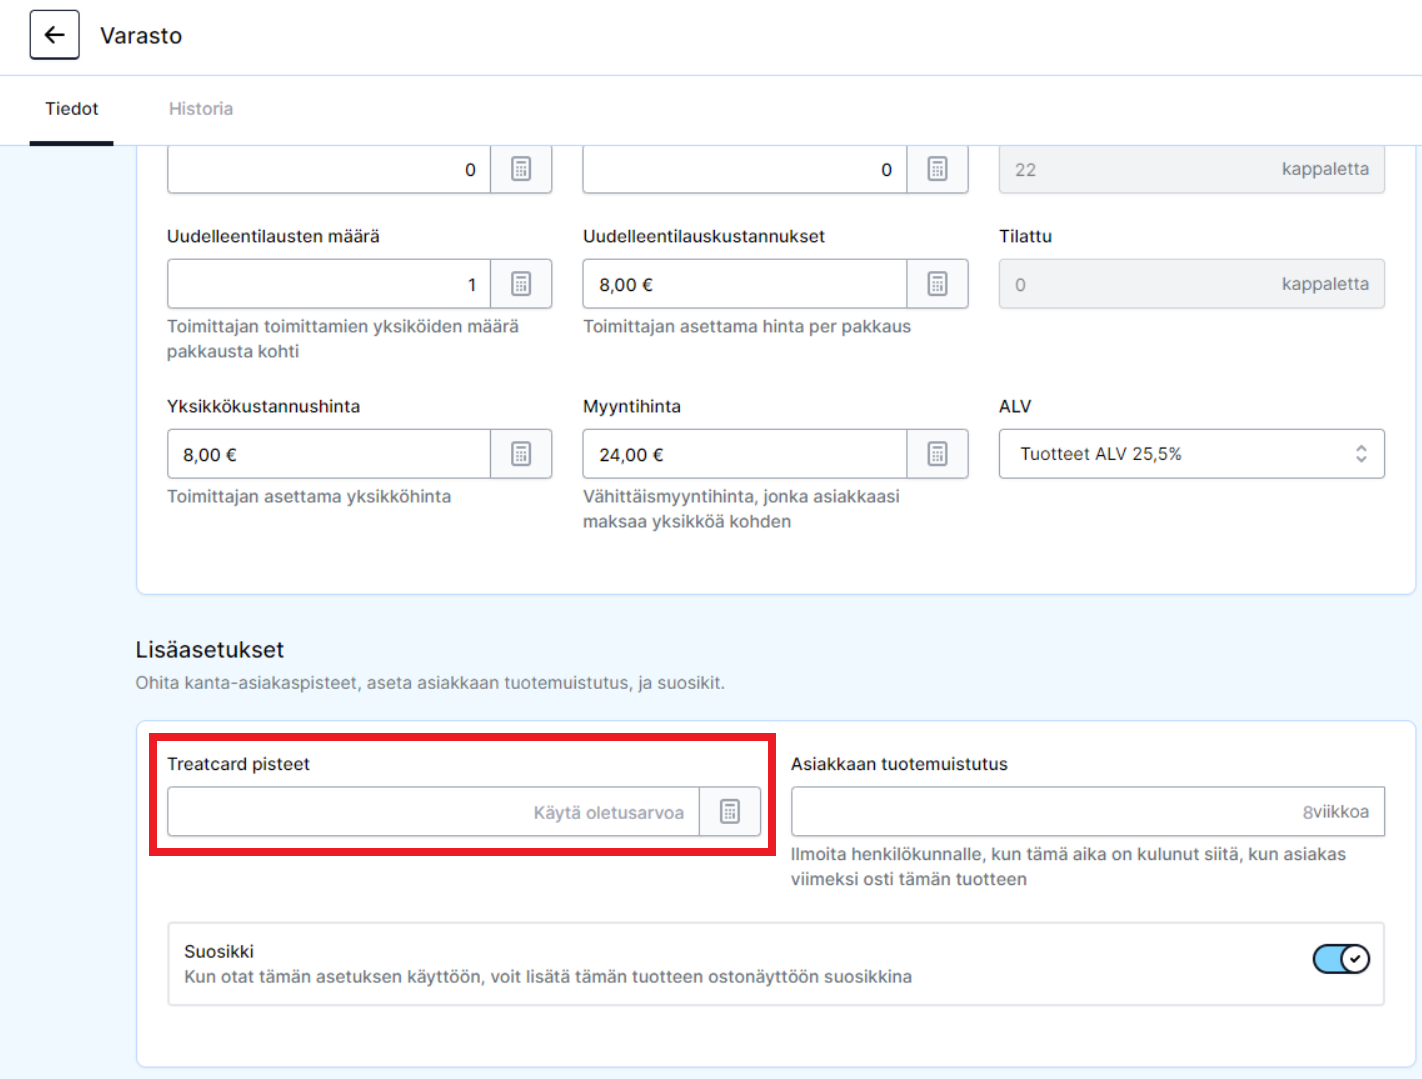Click the Lisäasetukset heading
This screenshot has height=1079, width=1422.
(210, 650)
